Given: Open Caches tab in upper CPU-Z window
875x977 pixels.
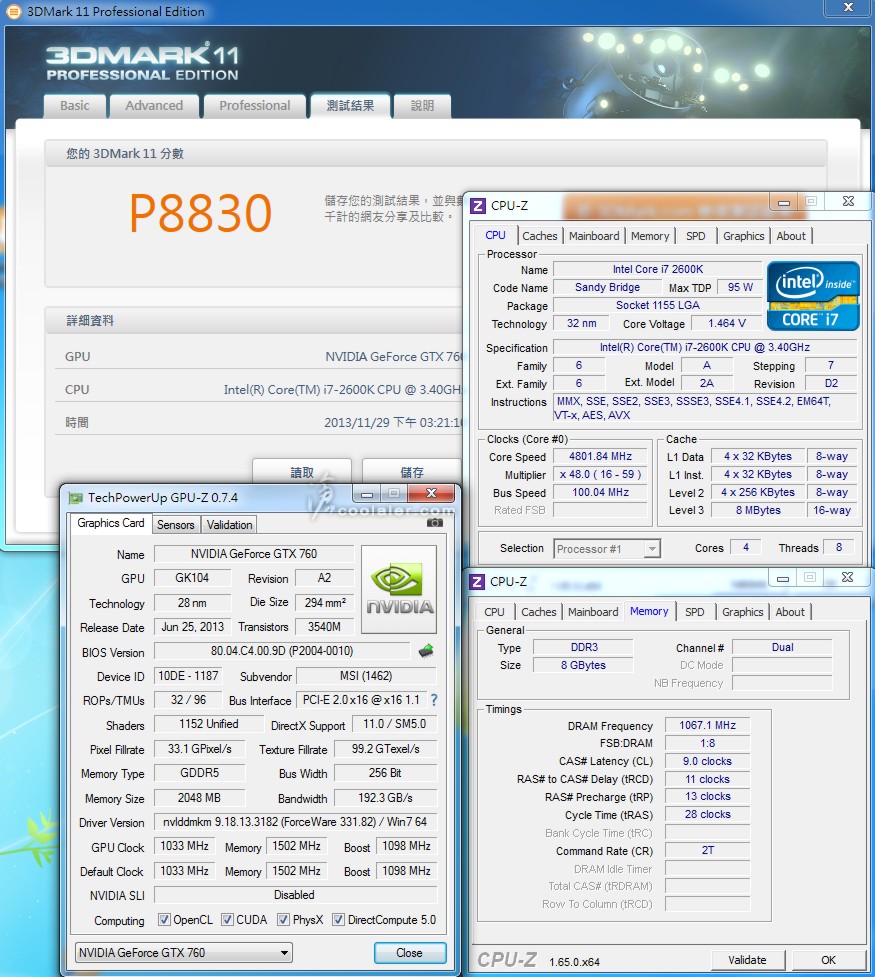Looking at the screenshot, I should click(x=540, y=236).
